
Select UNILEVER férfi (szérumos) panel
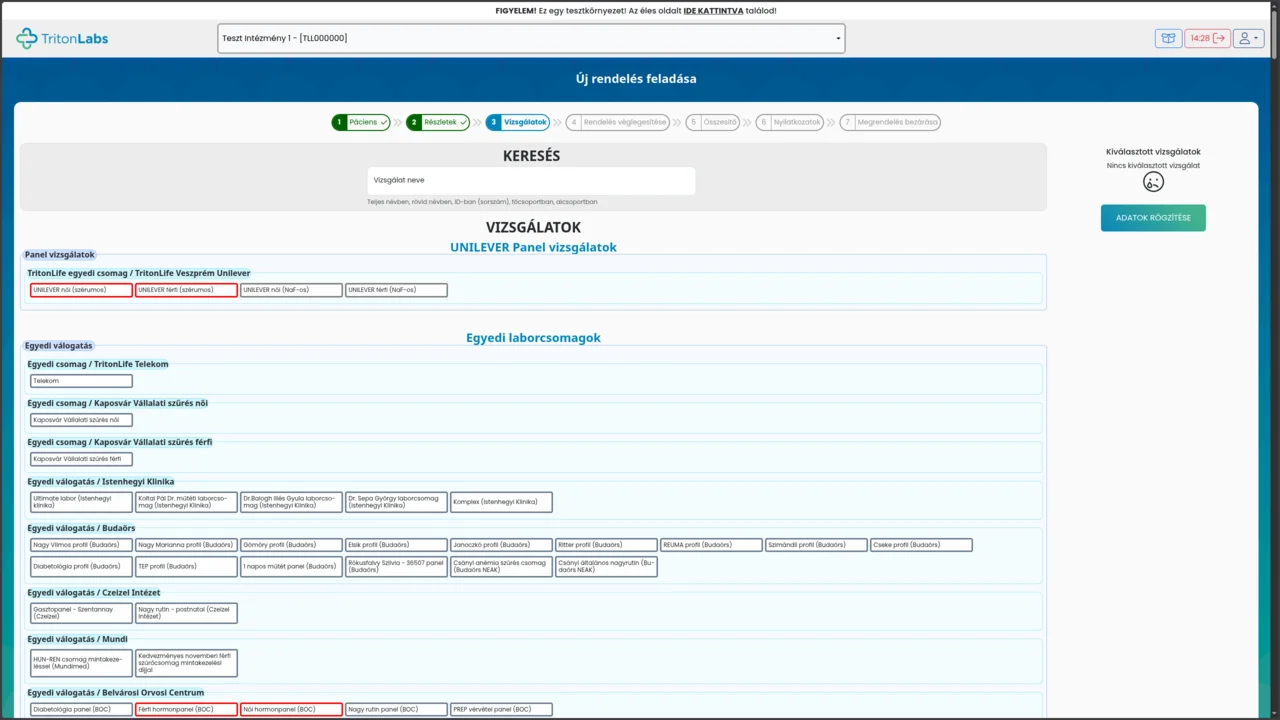(186, 290)
